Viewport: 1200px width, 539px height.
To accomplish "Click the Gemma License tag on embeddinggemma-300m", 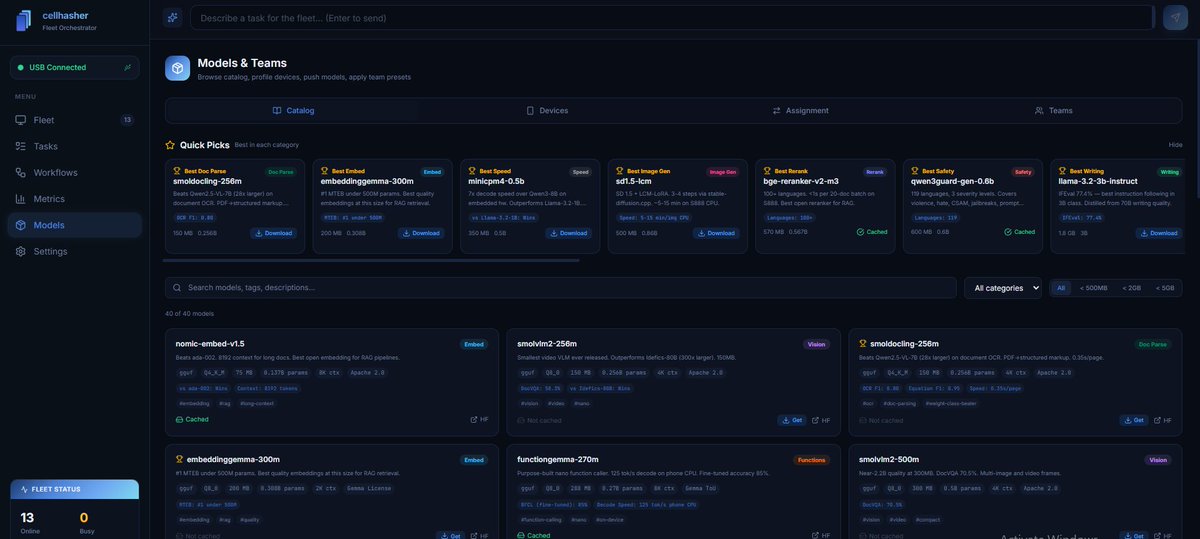I will 370,488.
